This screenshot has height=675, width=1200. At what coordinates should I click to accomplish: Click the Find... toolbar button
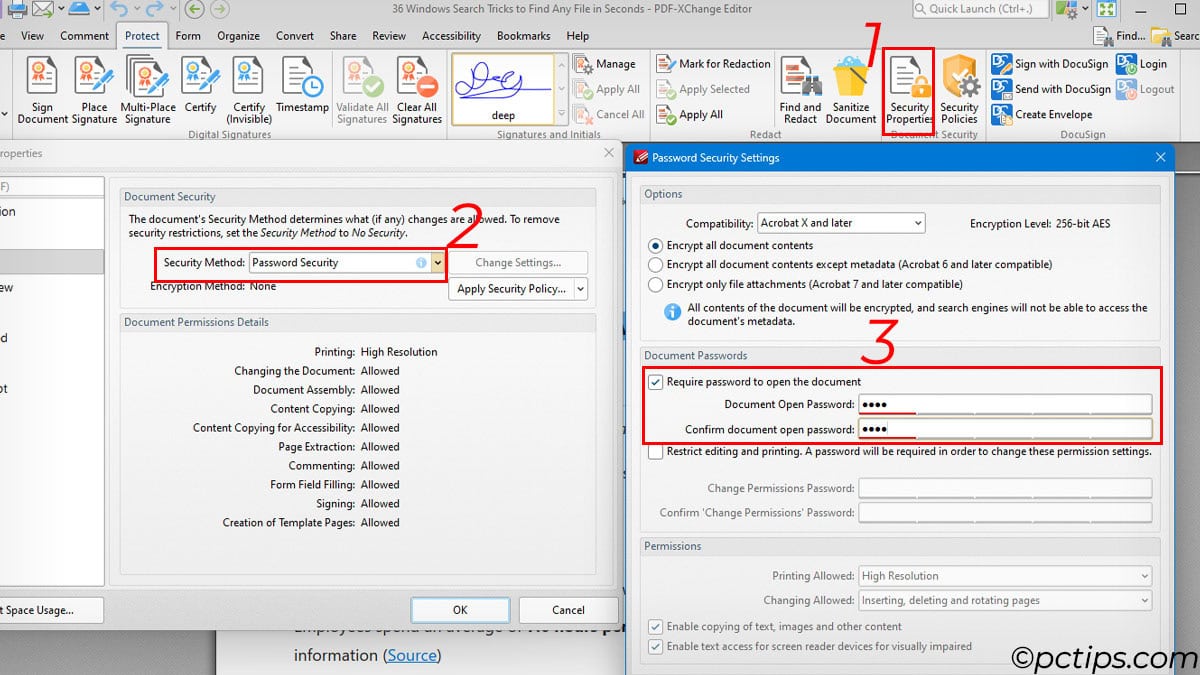pos(1119,36)
